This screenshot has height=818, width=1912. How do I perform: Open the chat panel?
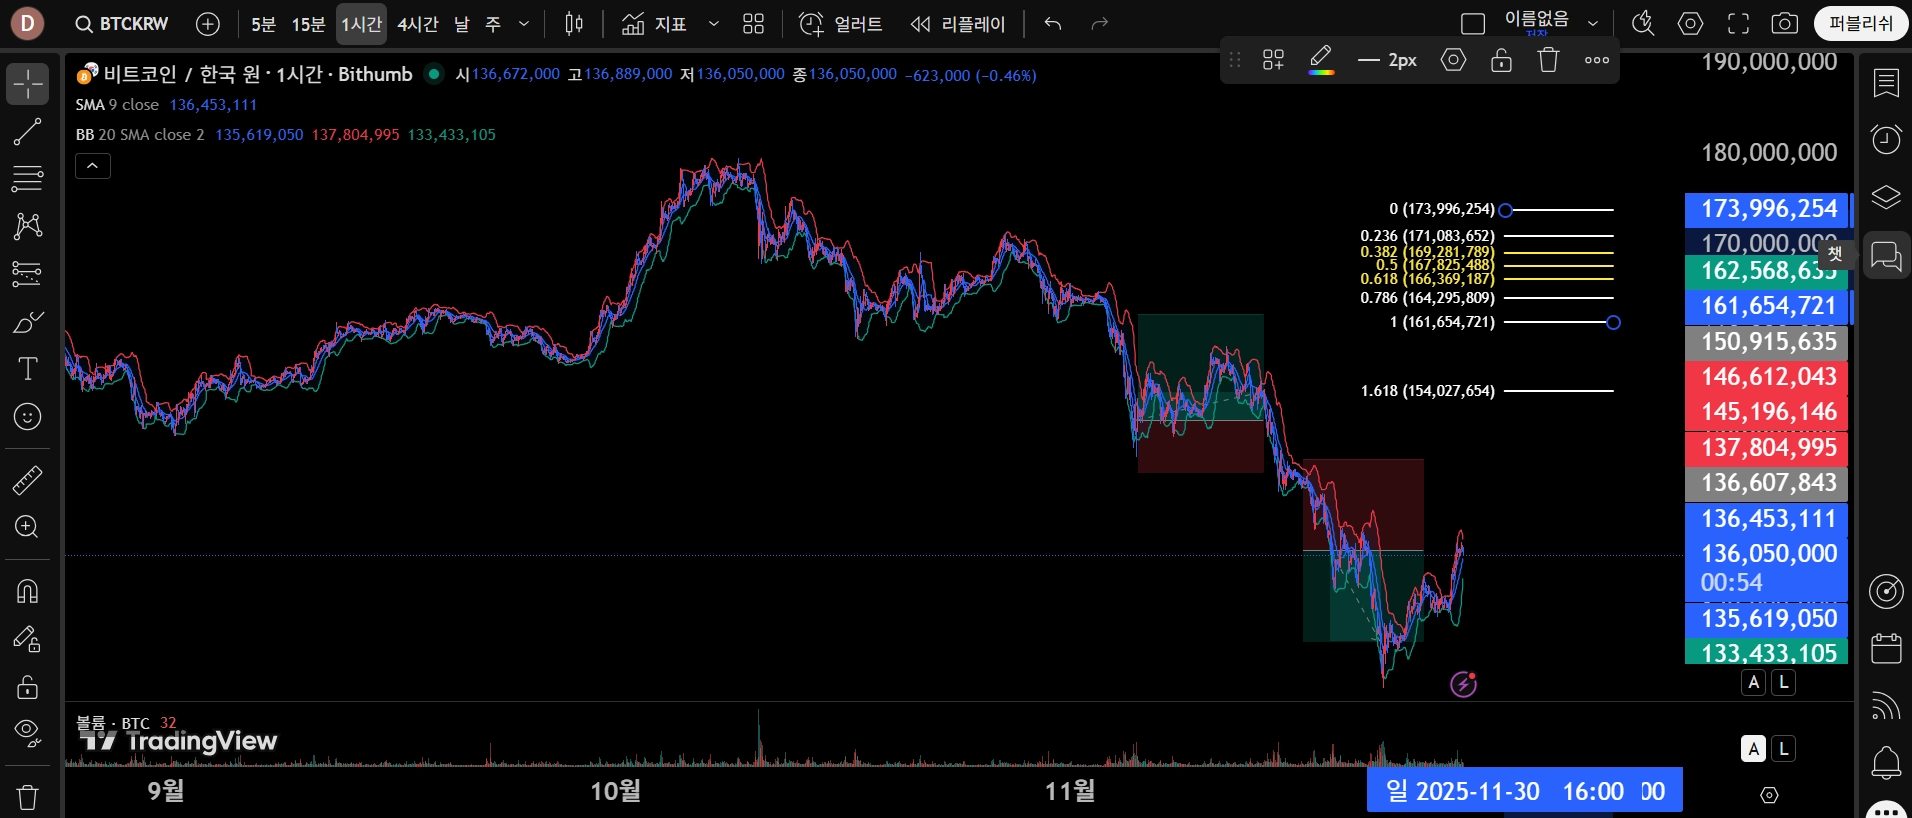click(x=1886, y=256)
